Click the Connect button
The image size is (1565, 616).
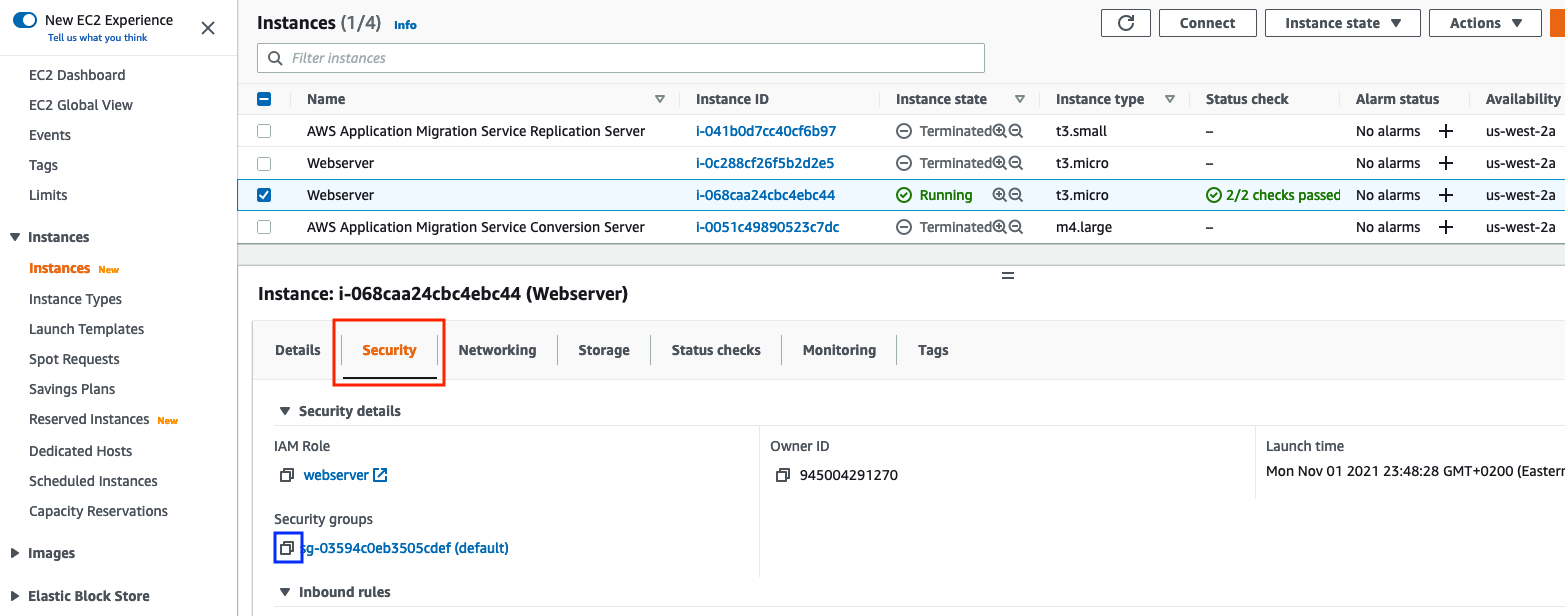[1208, 23]
